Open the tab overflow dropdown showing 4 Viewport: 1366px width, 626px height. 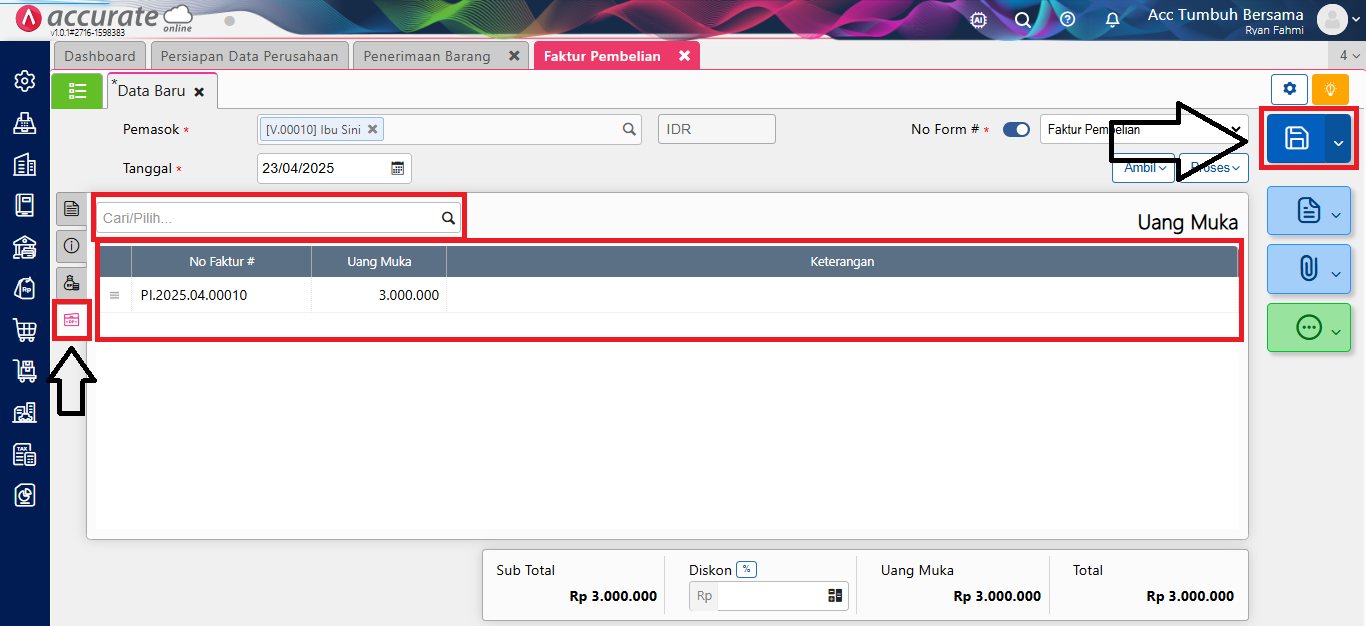1349,56
